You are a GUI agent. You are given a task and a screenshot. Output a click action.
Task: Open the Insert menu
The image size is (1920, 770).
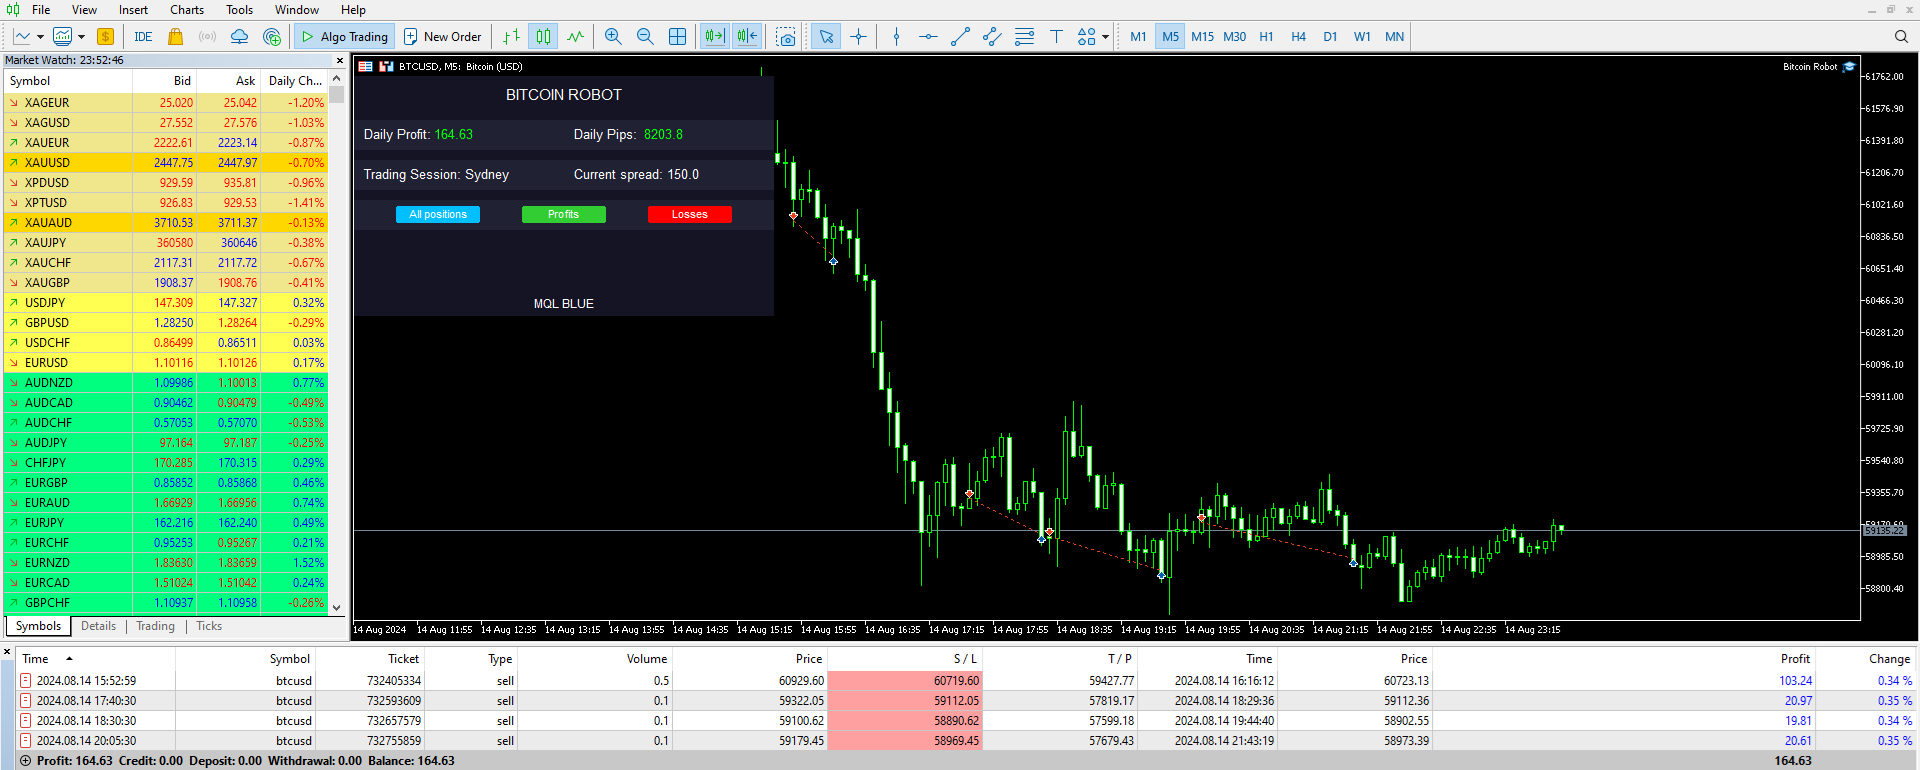pyautogui.click(x=133, y=10)
